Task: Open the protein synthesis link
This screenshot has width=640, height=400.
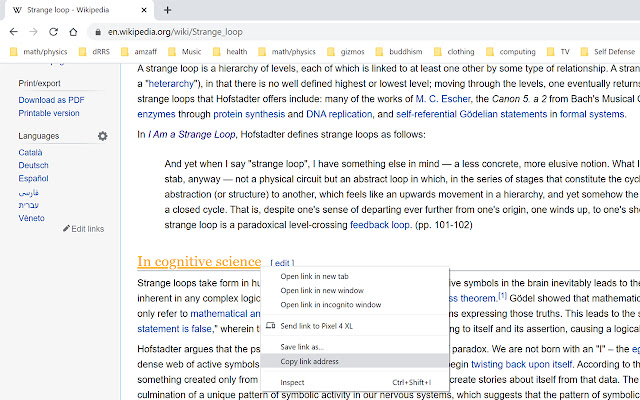Action: tap(249, 114)
